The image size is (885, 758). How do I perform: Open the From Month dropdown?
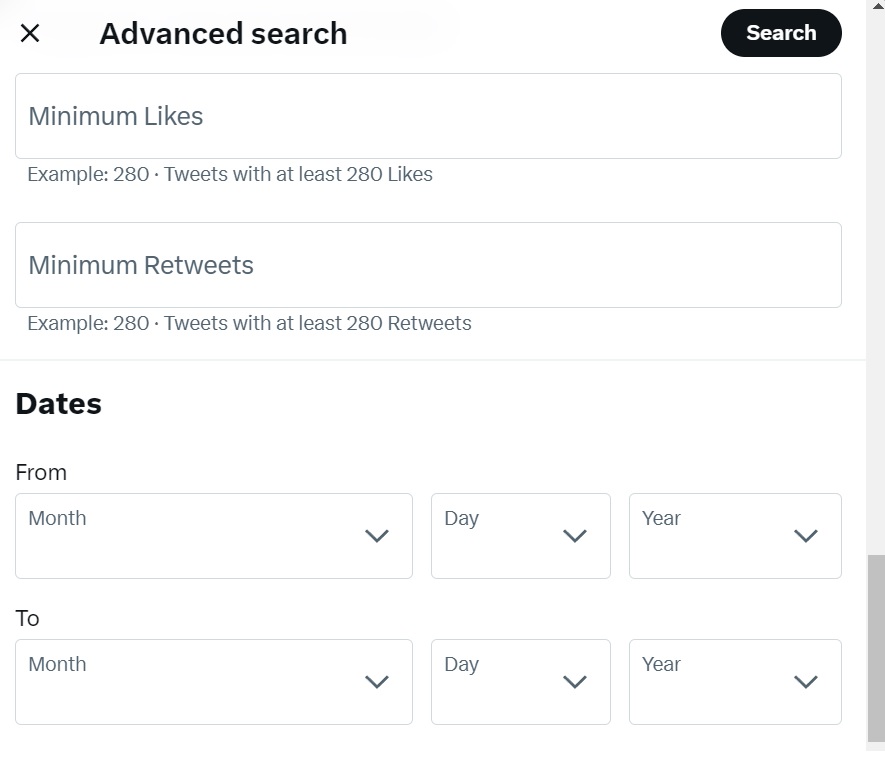pyautogui.click(x=213, y=535)
